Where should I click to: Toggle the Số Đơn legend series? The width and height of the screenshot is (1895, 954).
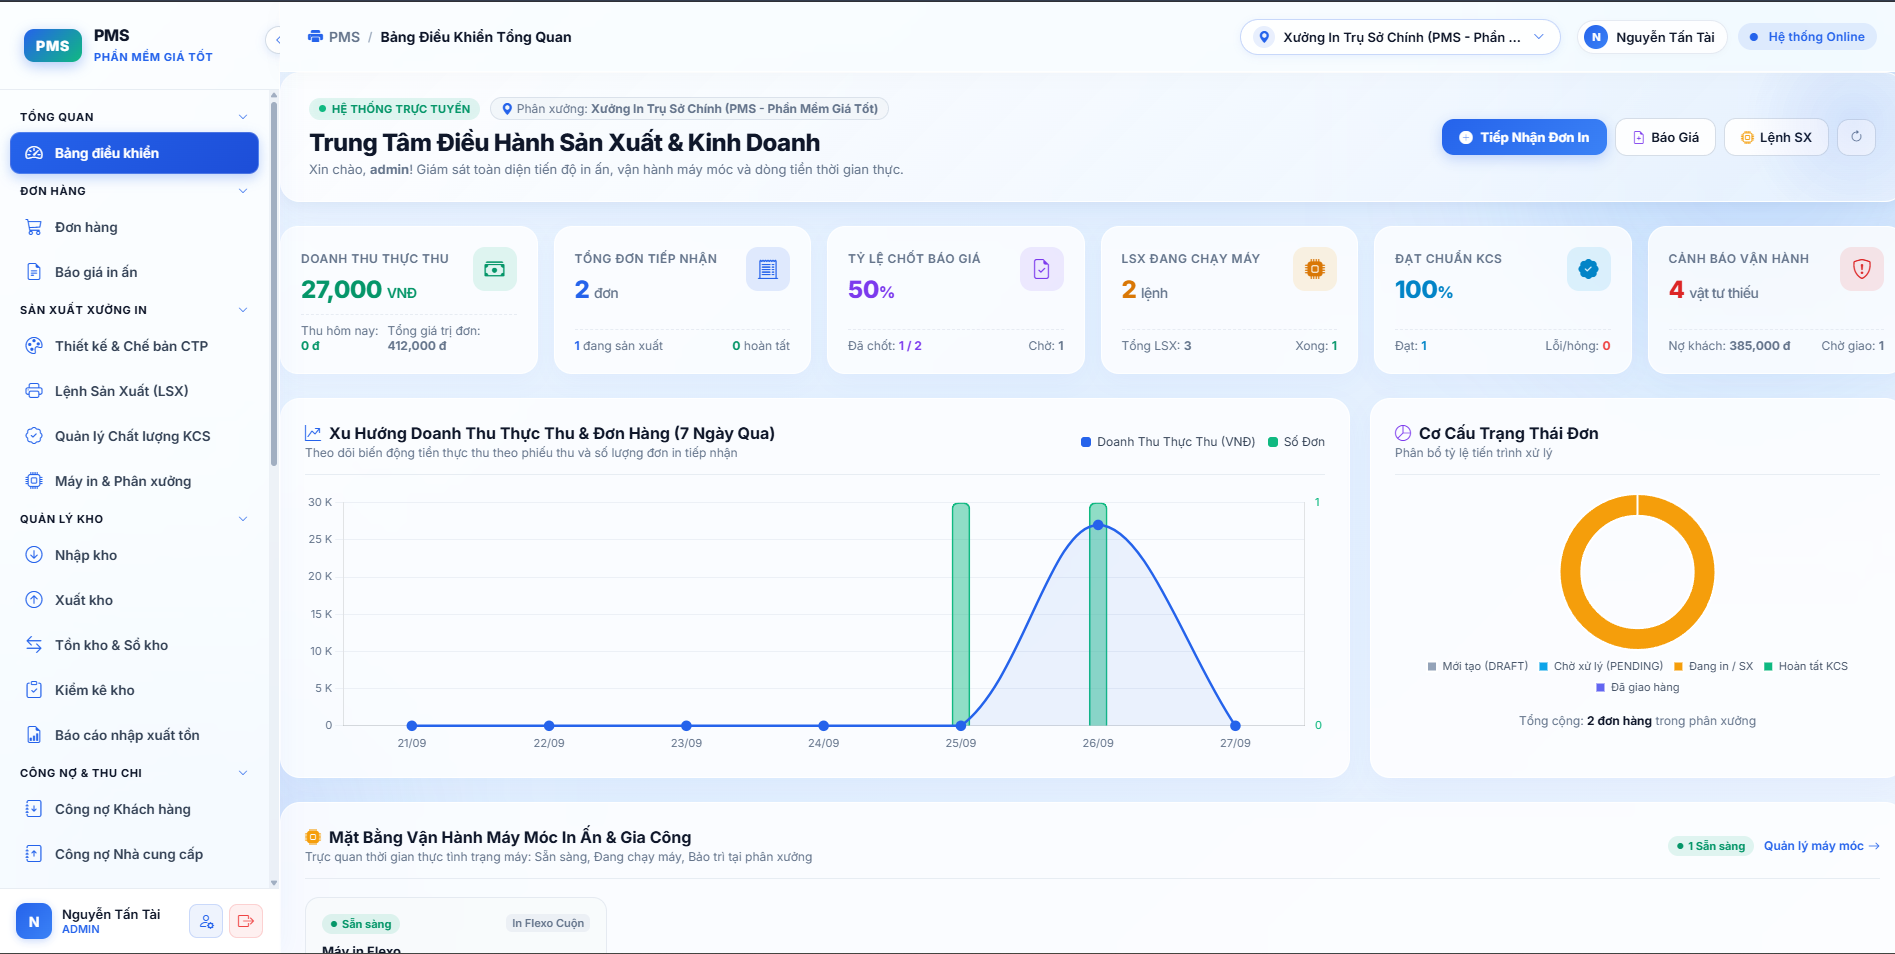(x=1296, y=442)
